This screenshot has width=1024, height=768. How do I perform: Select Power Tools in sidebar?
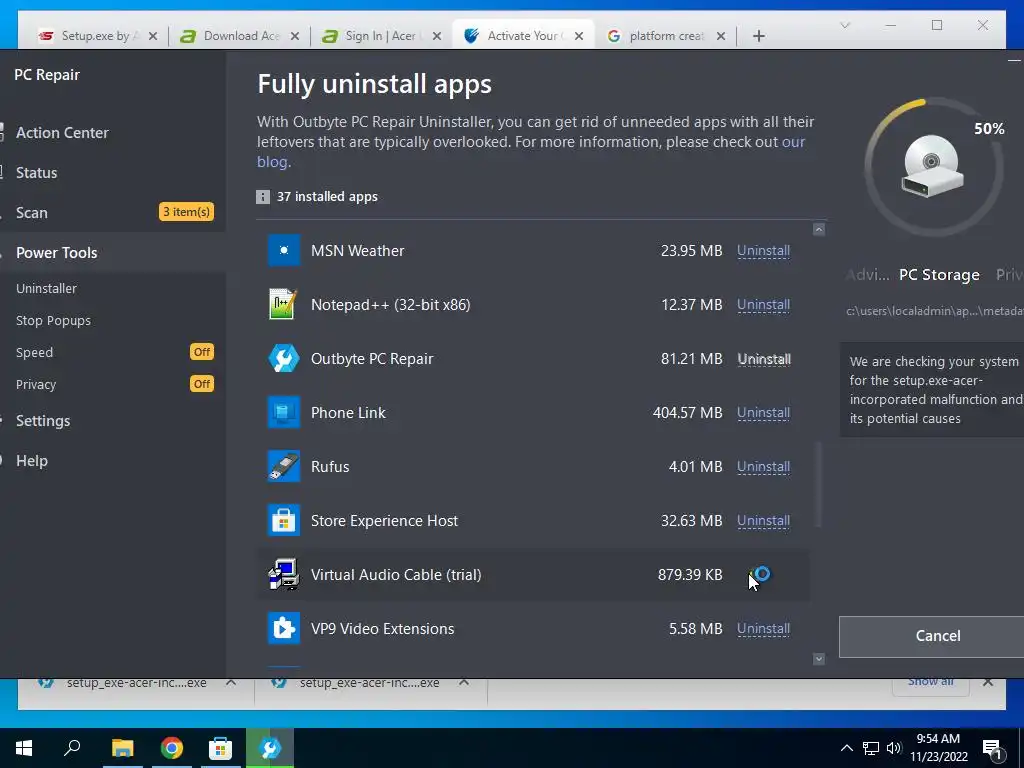56,253
